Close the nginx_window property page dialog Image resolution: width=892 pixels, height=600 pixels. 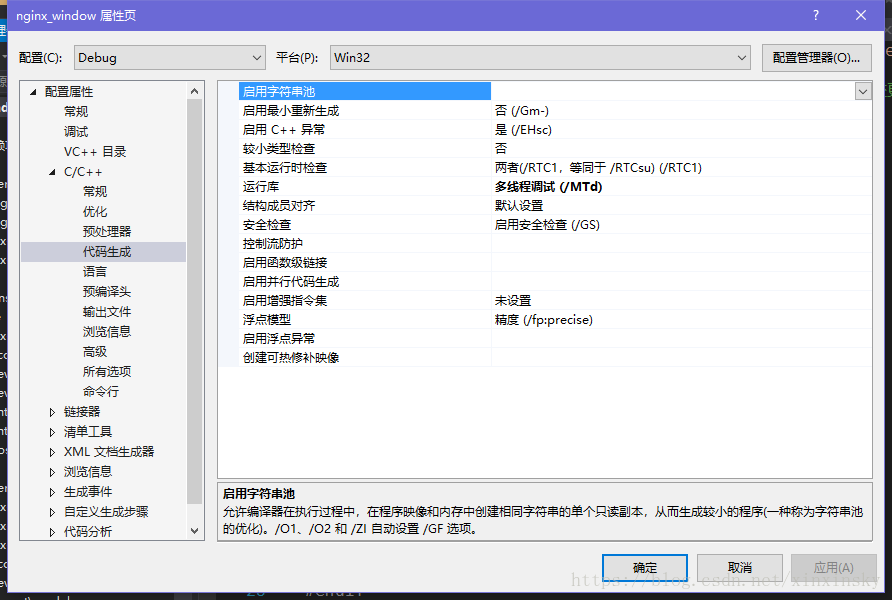click(x=861, y=15)
